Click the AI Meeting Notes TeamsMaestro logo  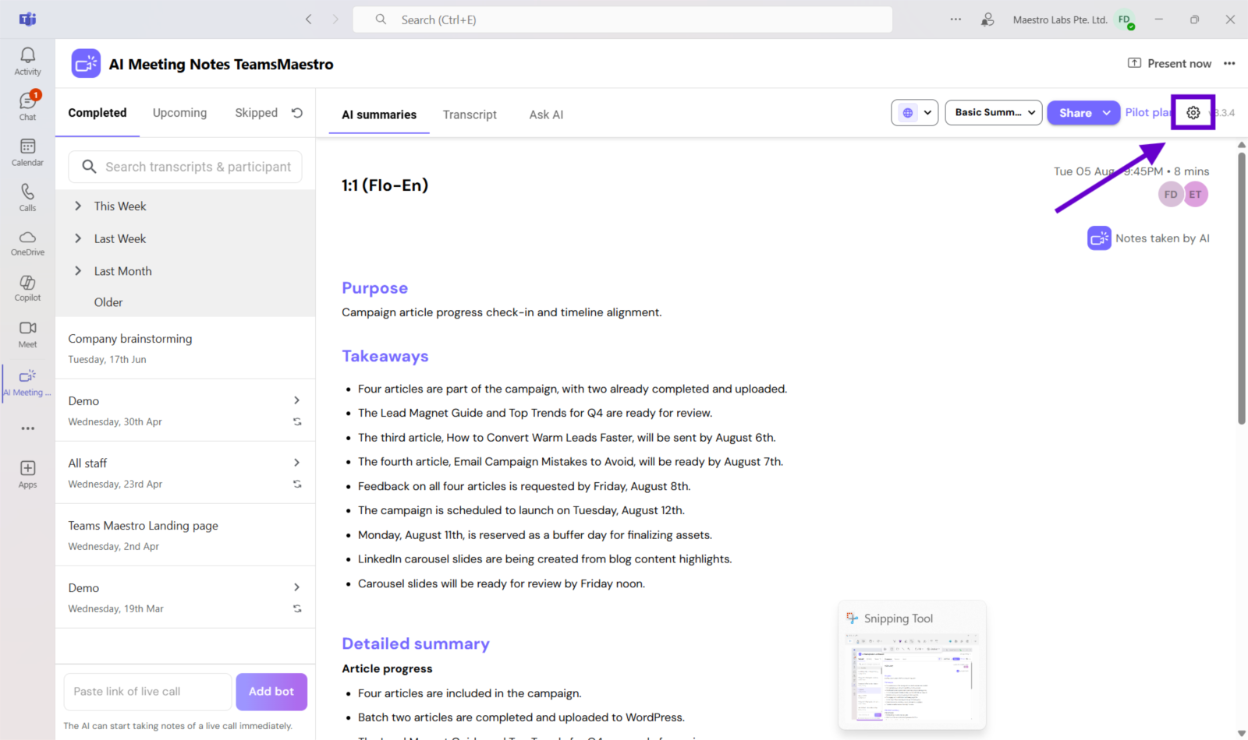[86, 63]
